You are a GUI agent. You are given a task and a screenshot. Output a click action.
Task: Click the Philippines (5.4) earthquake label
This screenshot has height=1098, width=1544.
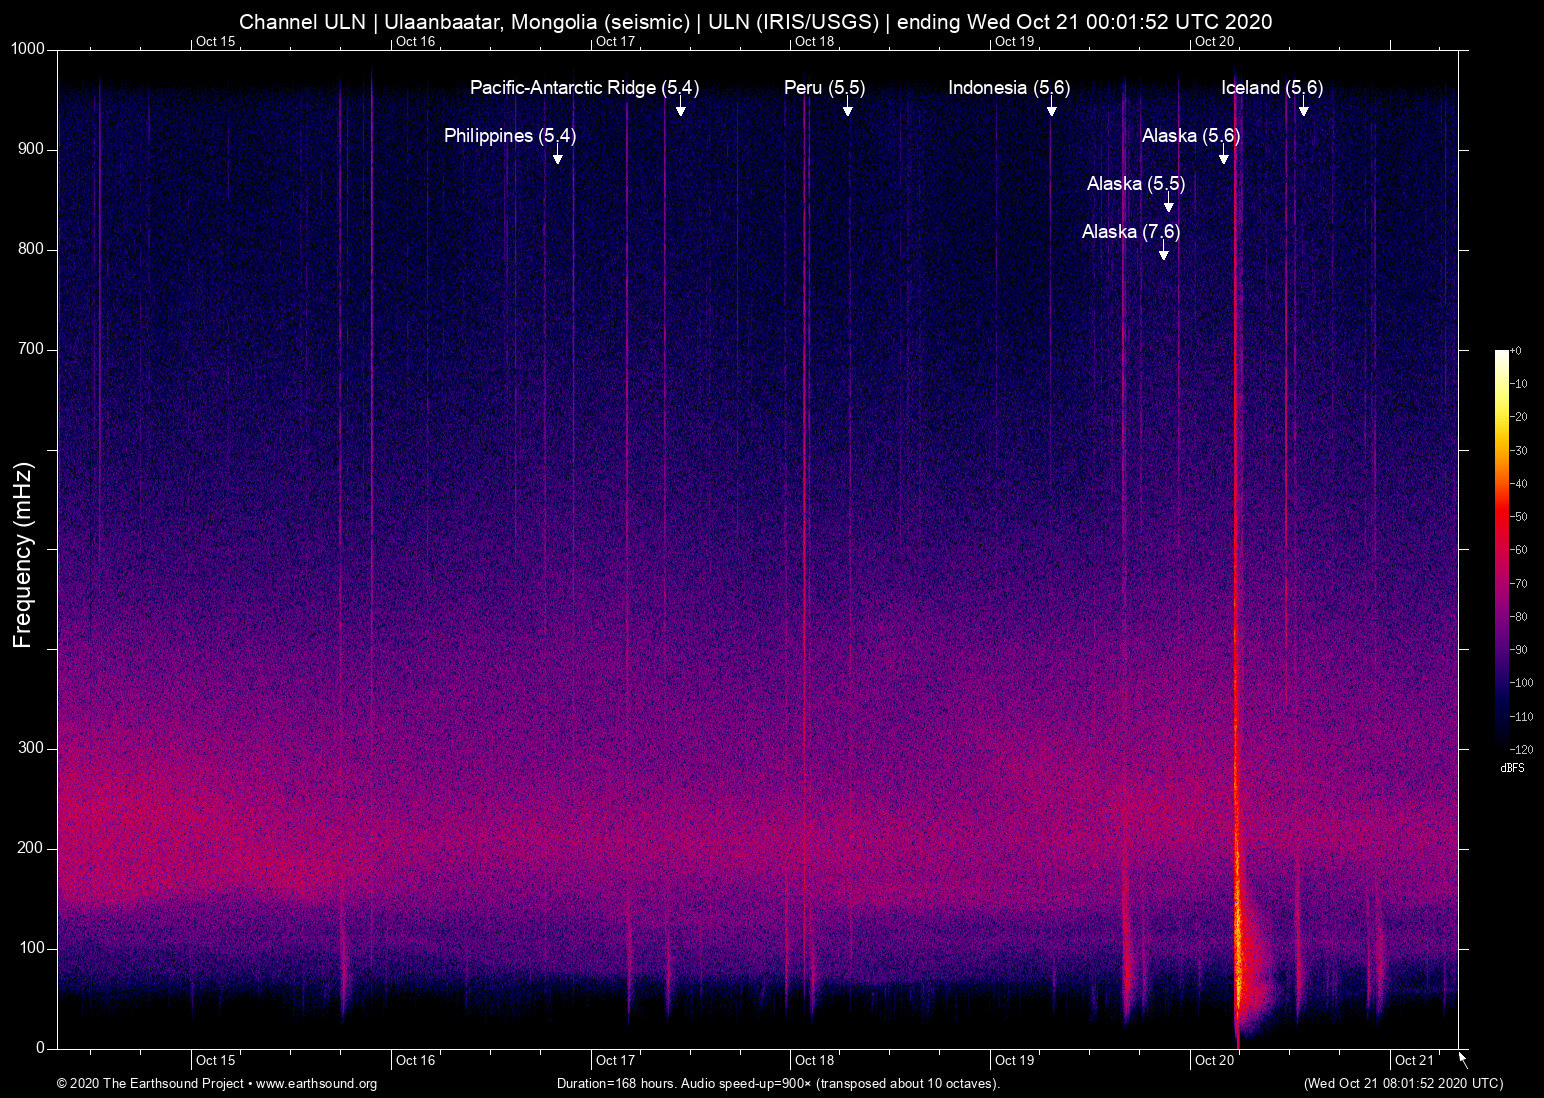pyautogui.click(x=510, y=136)
